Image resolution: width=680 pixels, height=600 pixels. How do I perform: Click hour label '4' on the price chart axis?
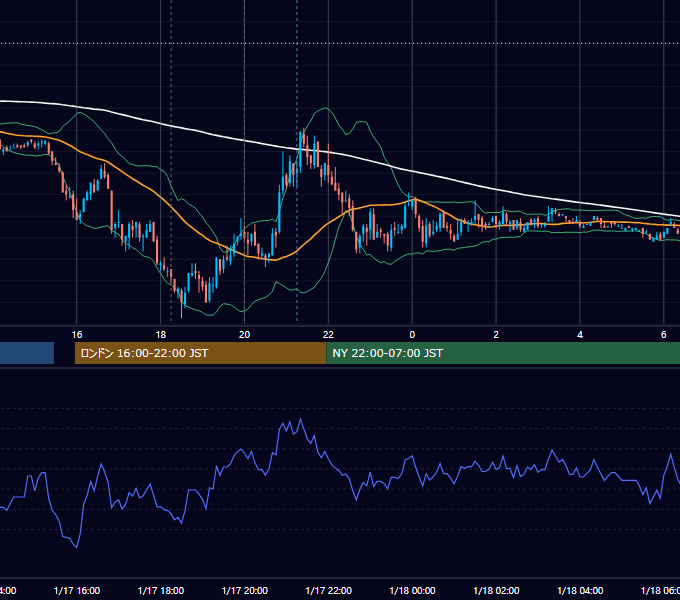click(x=580, y=335)
